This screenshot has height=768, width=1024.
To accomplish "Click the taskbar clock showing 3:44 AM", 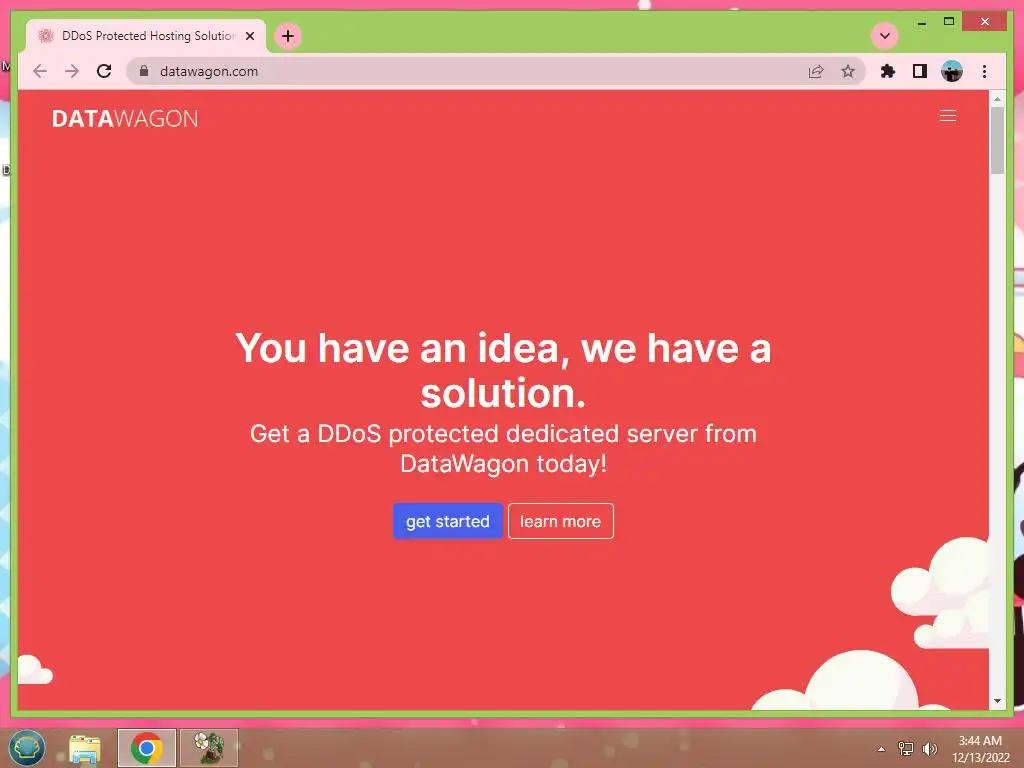I will point(980,748).
